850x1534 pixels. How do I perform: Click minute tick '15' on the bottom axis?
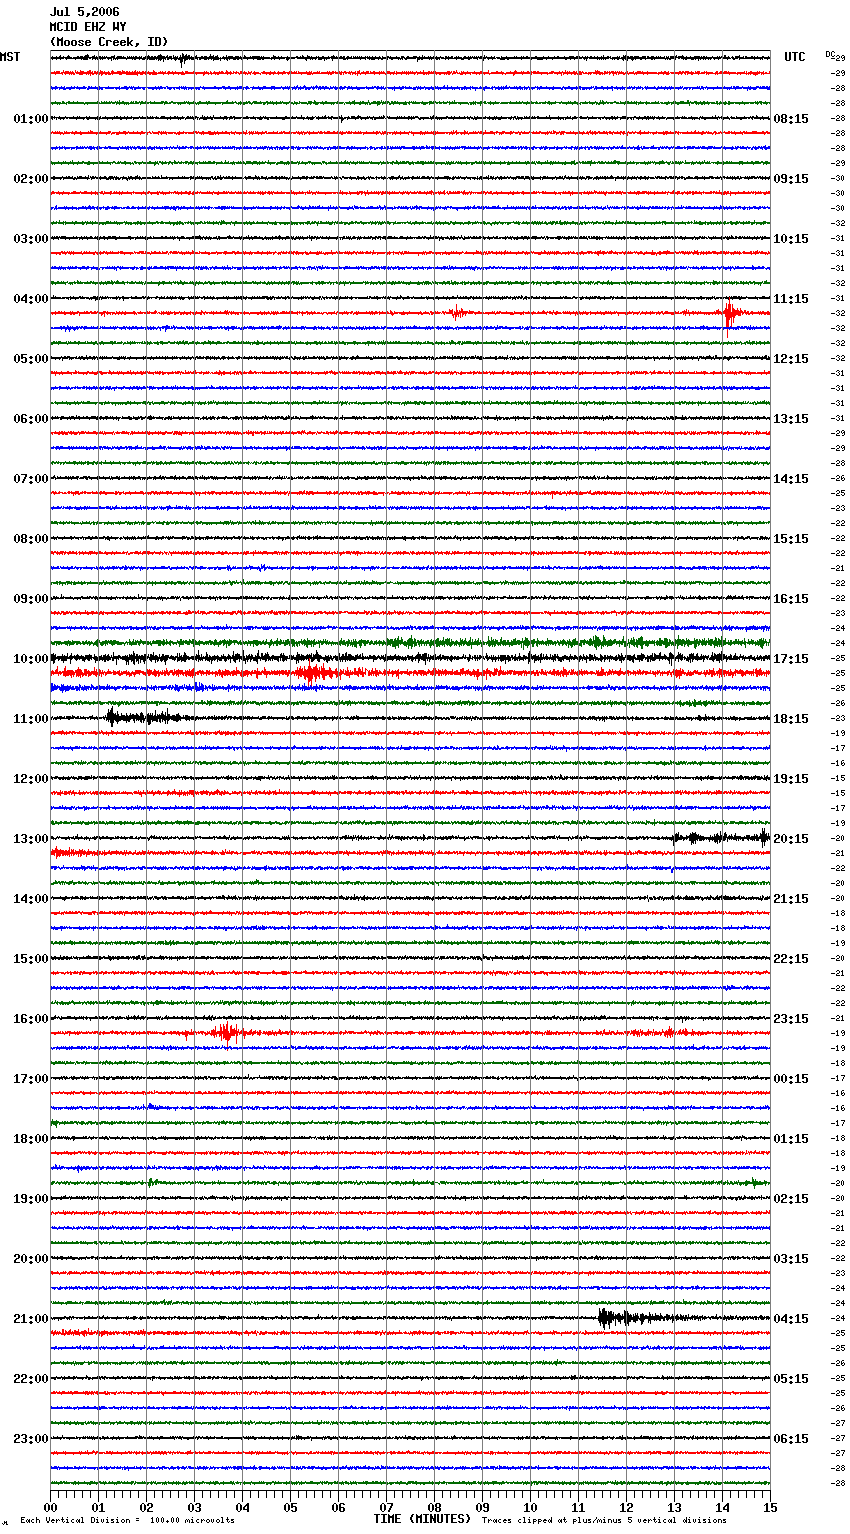tap(770, 1507)
